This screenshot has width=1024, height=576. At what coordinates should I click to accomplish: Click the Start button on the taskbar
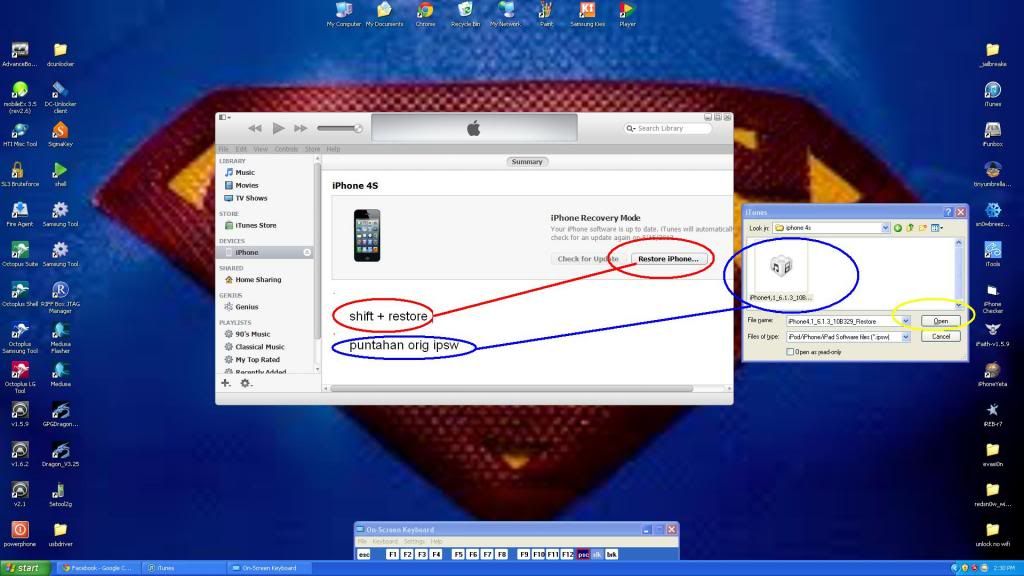point(26,568)
